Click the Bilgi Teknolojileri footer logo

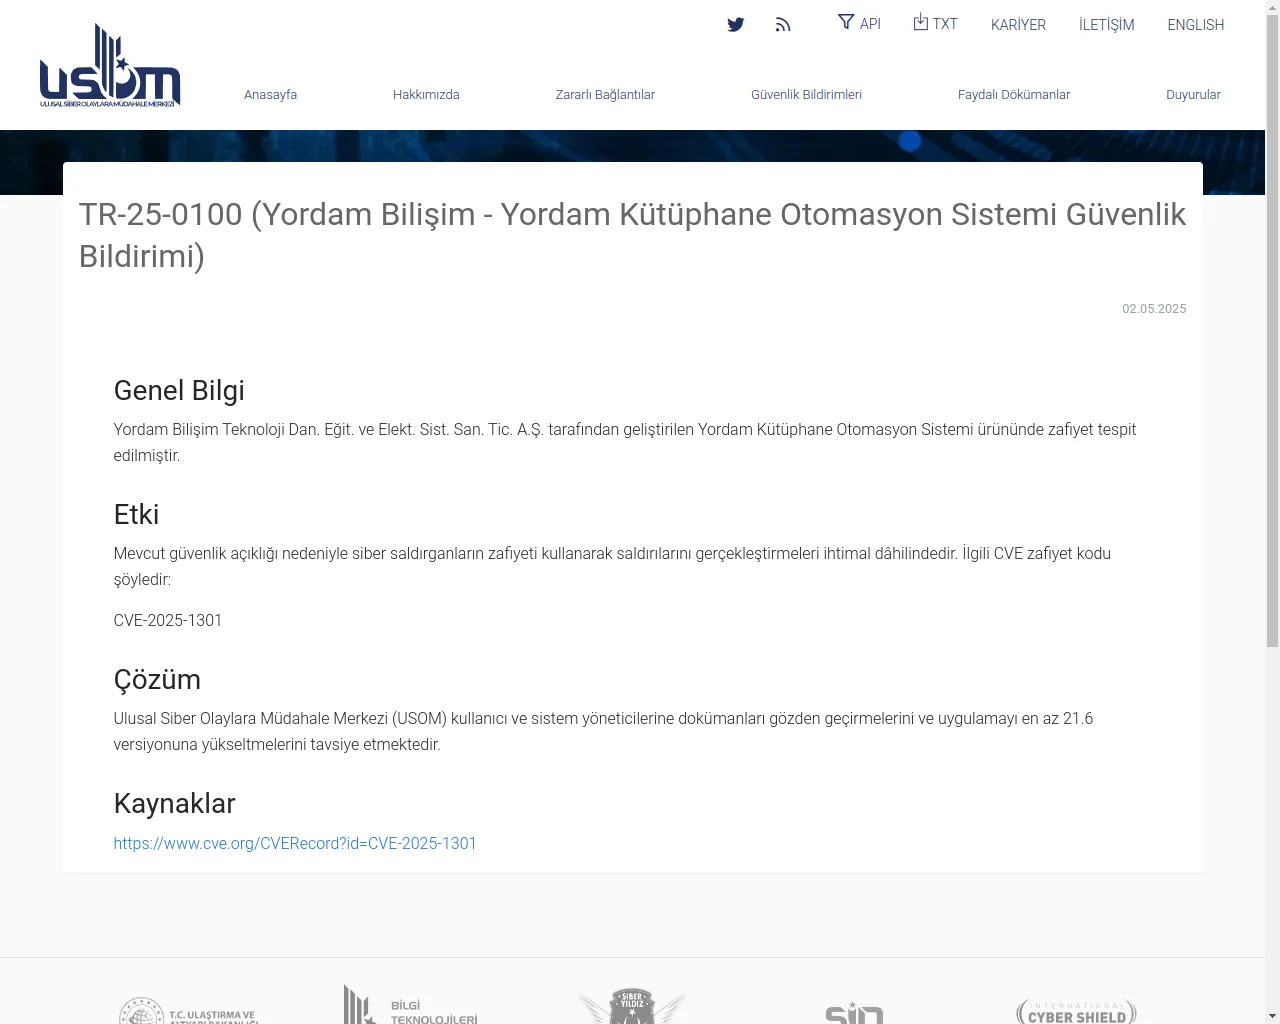(411, 1005)
